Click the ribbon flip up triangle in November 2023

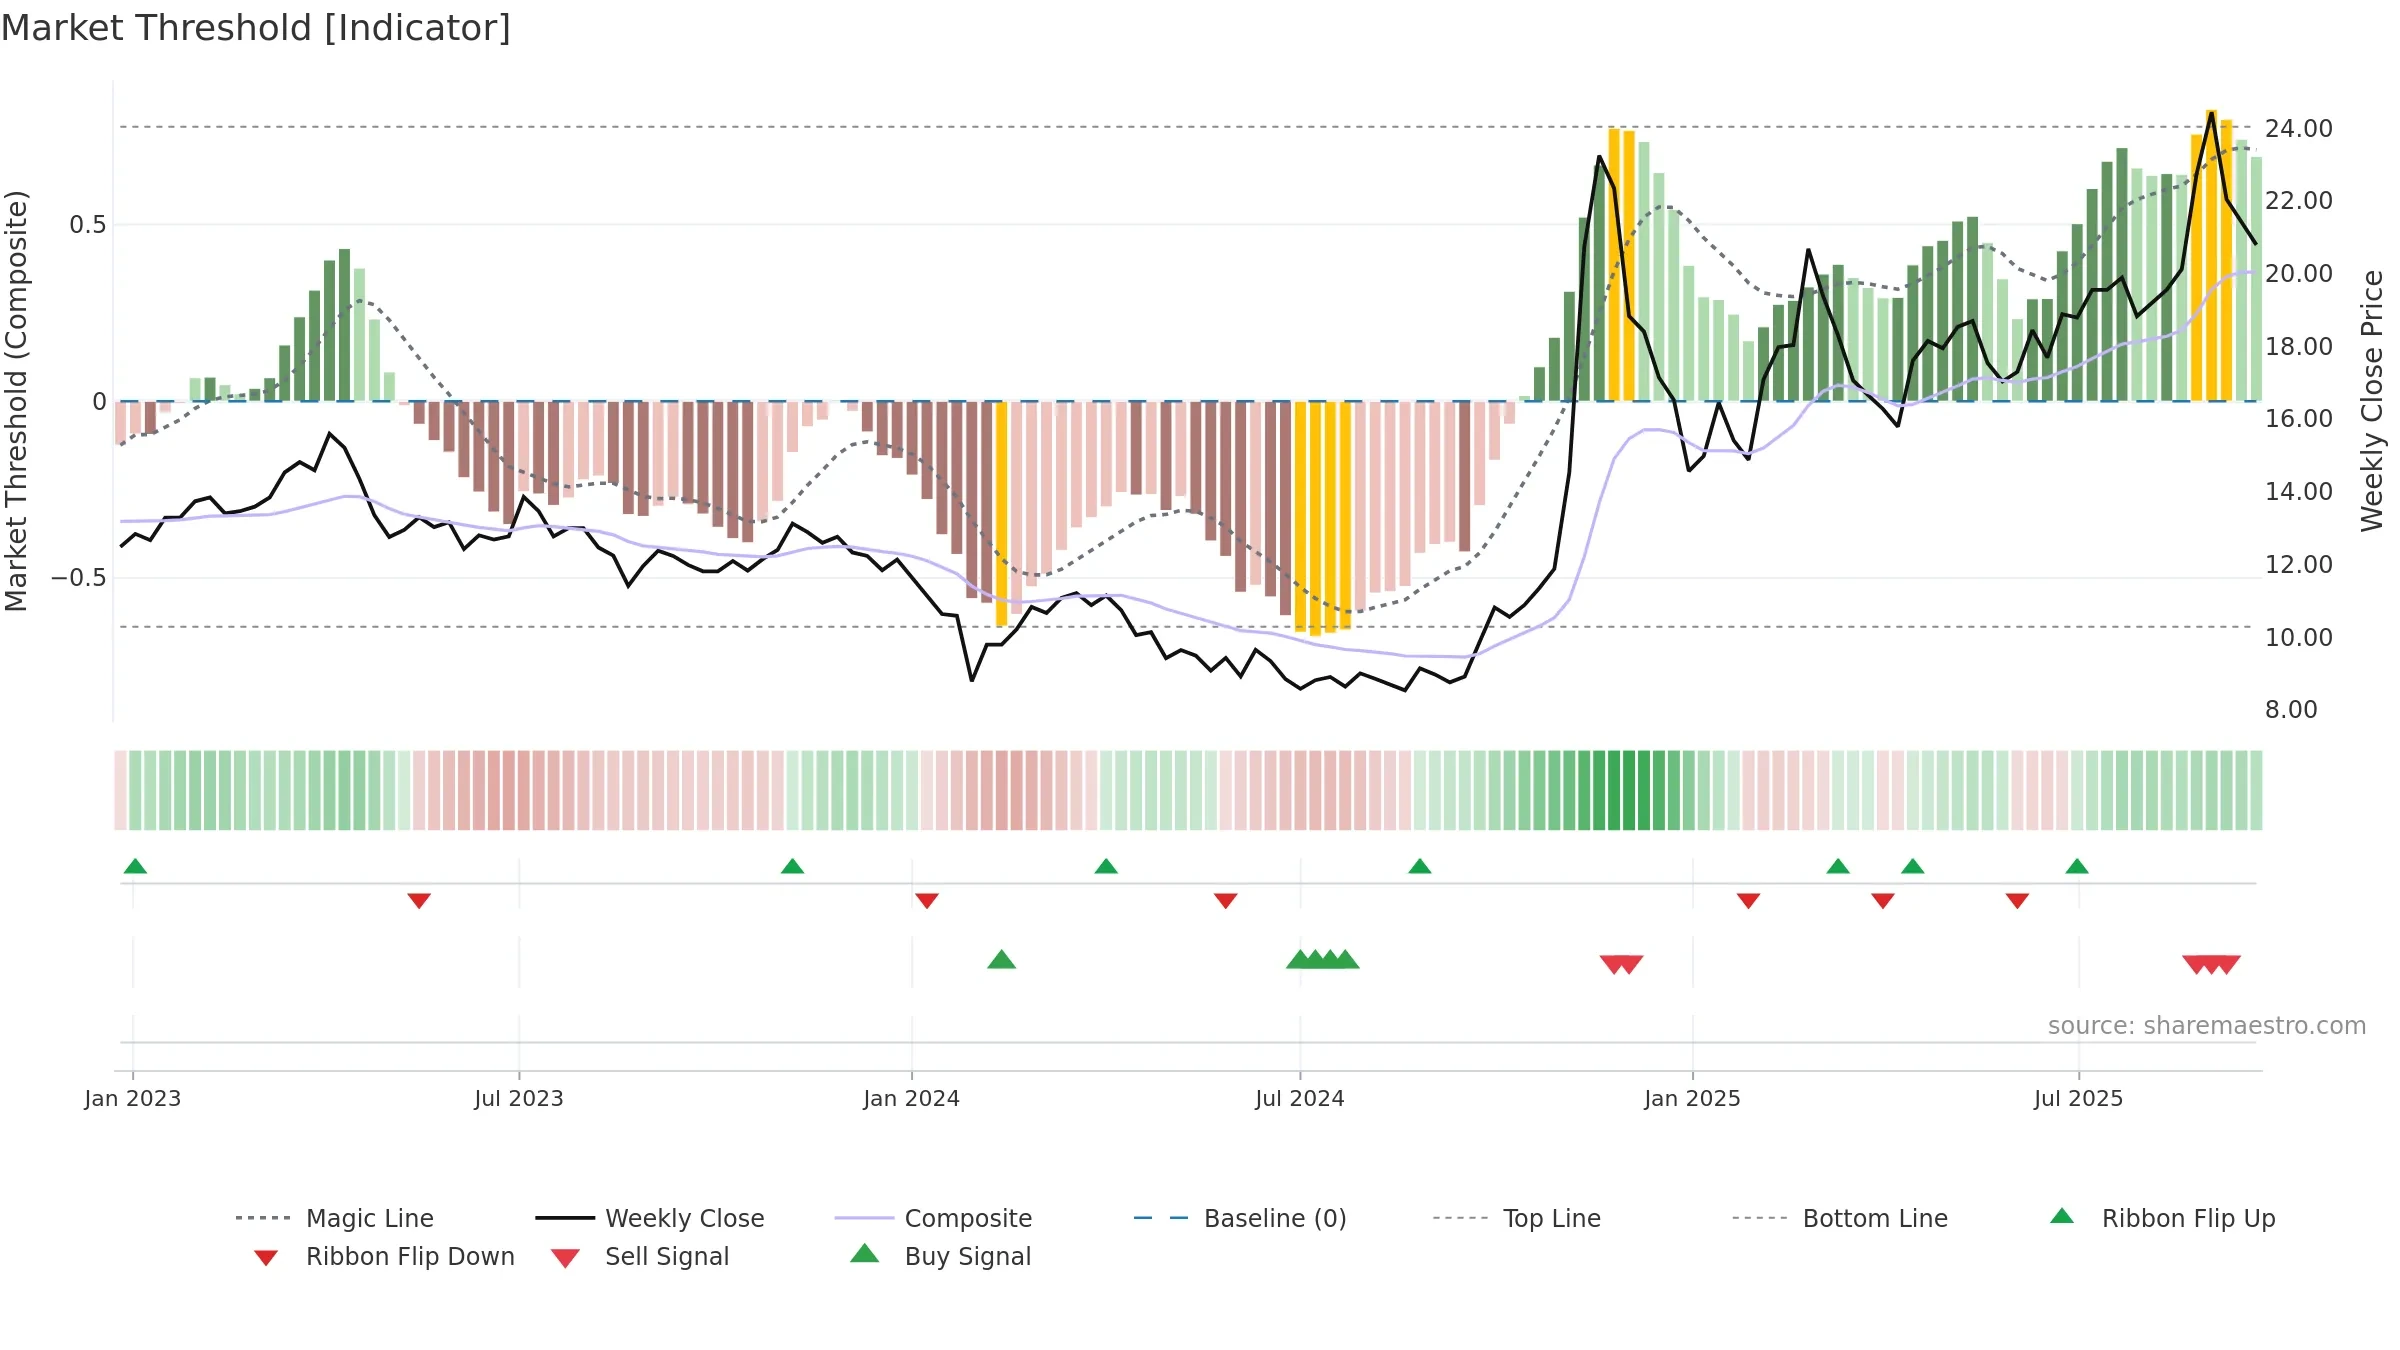coord(792,866)
